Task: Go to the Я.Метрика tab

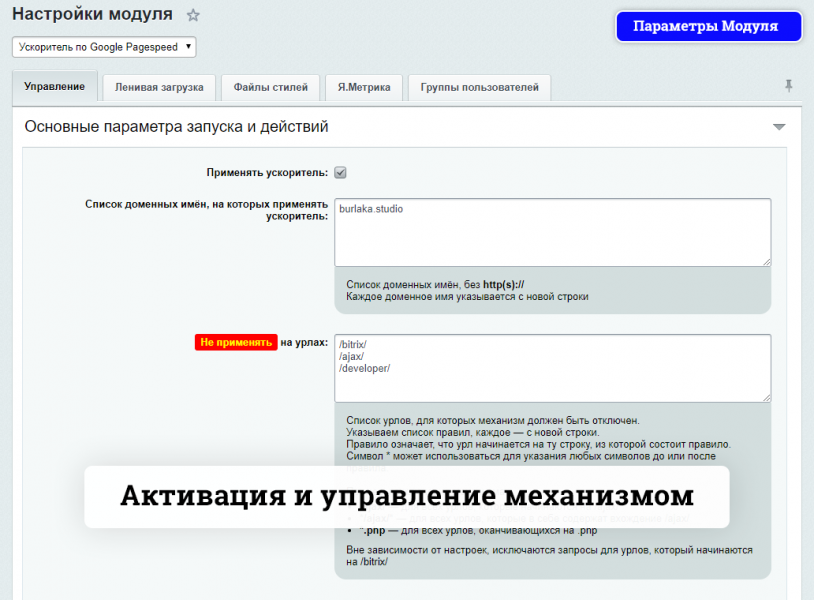Action: (363, 87)
